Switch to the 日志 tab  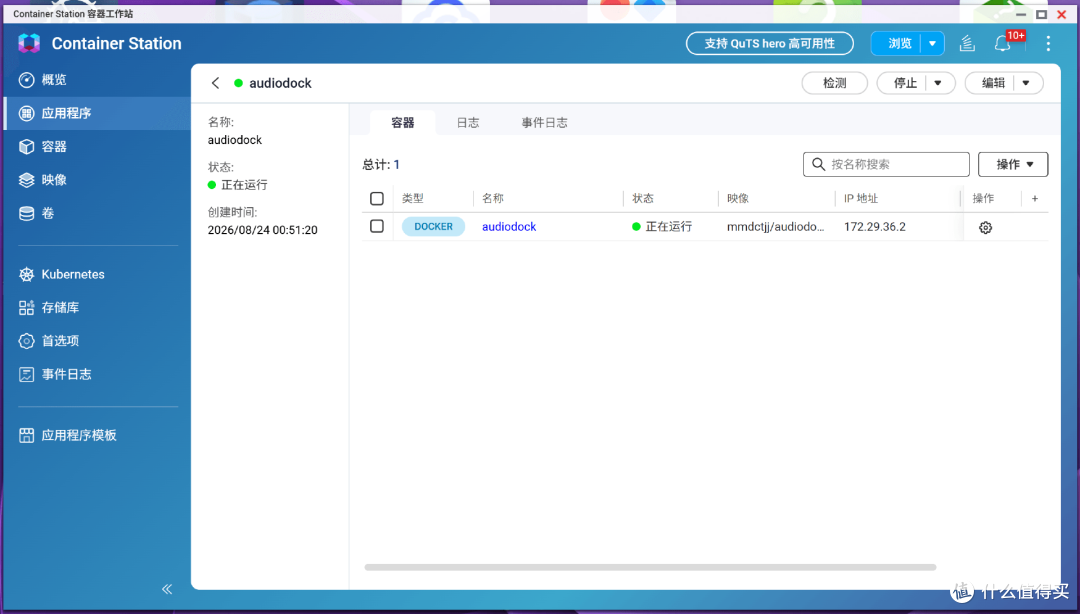pyautogui.click(x=468, y=123)
